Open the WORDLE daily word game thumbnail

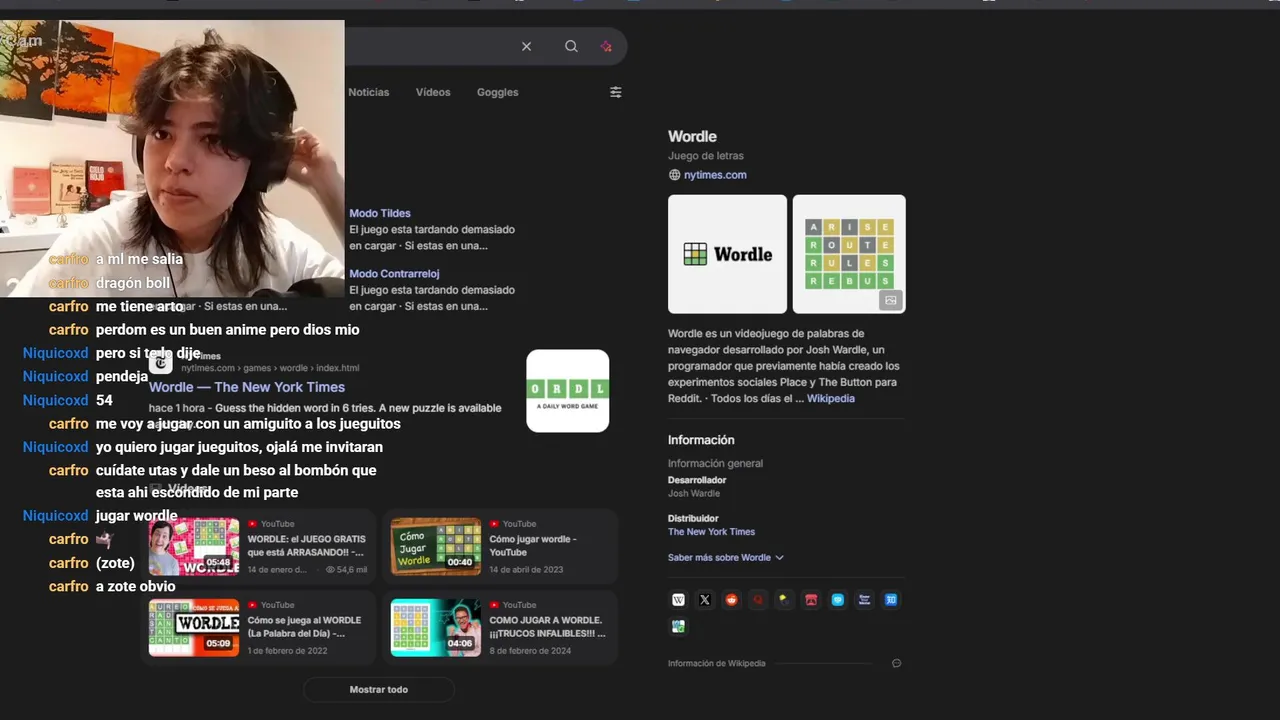568,391
